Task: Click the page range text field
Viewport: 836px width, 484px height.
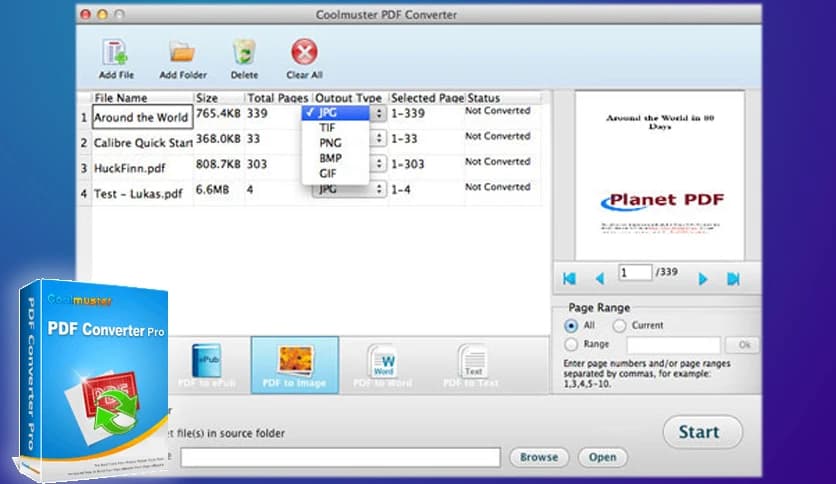Action: point(674,345)
